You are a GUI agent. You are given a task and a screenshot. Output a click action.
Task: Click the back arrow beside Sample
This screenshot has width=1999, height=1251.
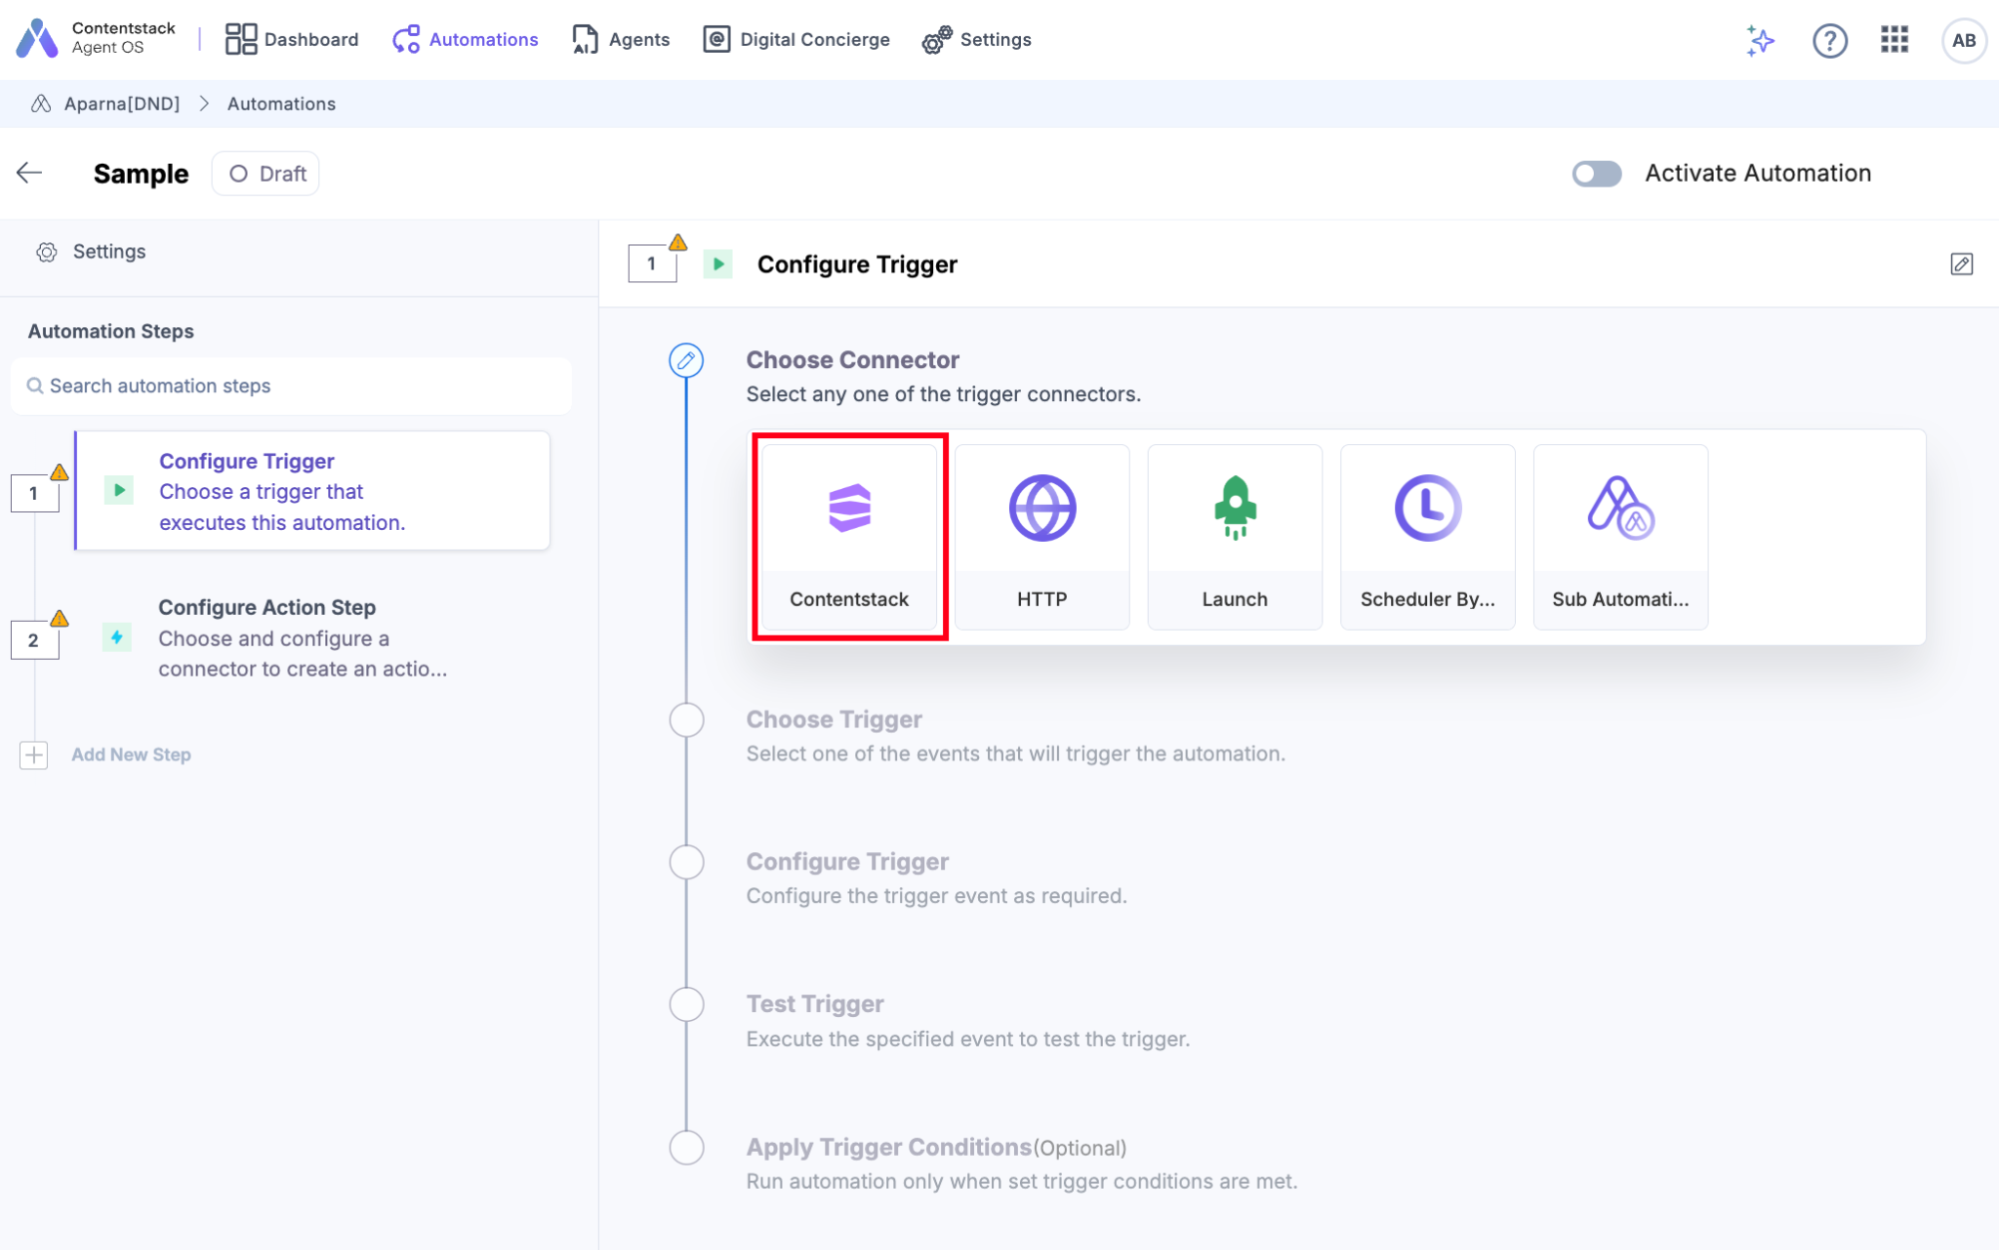coord(30,173)
